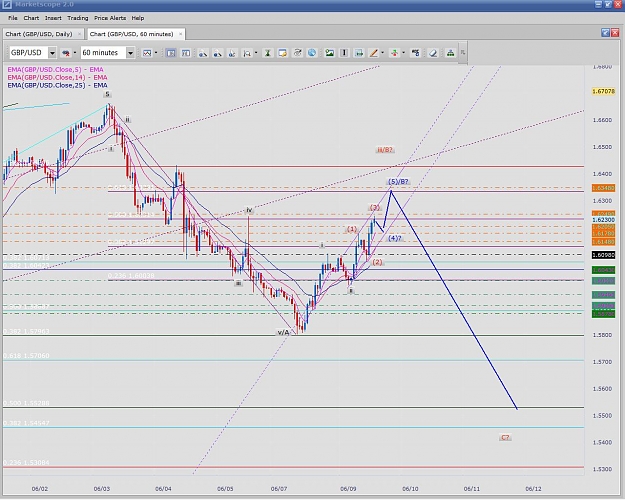Image resolution: width=625 pixels, height=500 pixels.
Task: Click the globe icon in toolbar
Action: [x=312, y=53]
